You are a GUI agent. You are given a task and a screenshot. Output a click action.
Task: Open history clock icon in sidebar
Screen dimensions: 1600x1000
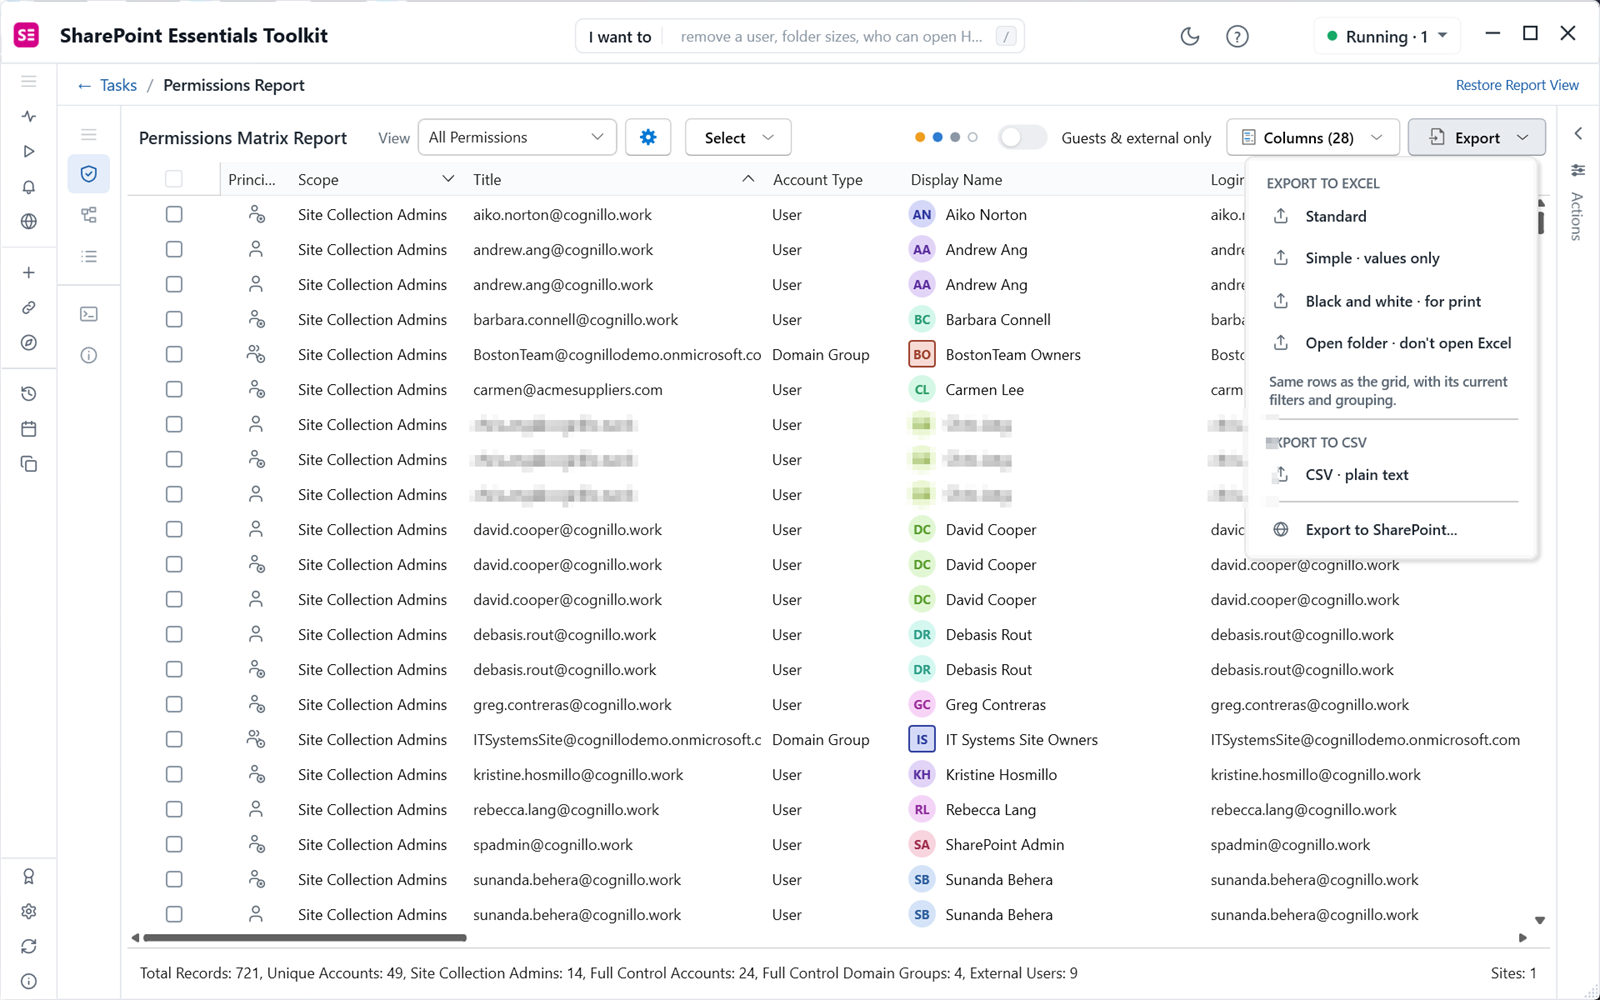29,394
